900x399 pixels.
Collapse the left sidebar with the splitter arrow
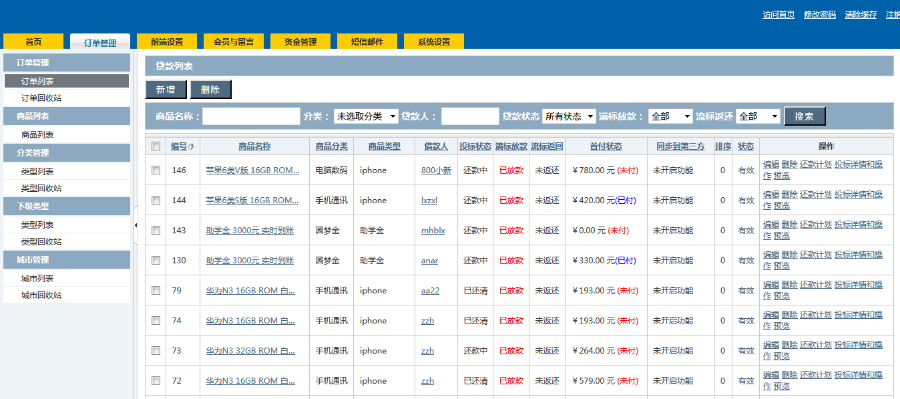136,225
